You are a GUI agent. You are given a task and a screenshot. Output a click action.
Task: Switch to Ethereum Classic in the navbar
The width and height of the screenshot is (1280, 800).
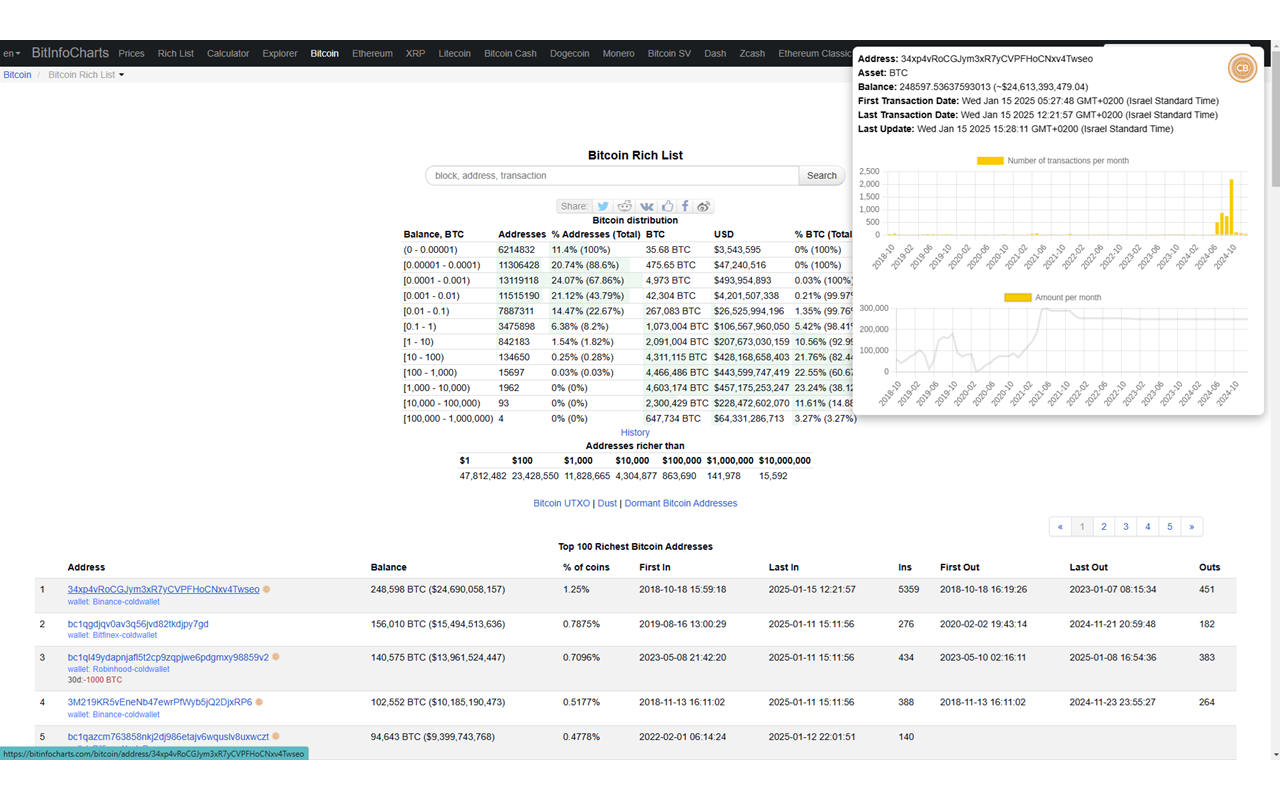[x=814, y=54]
